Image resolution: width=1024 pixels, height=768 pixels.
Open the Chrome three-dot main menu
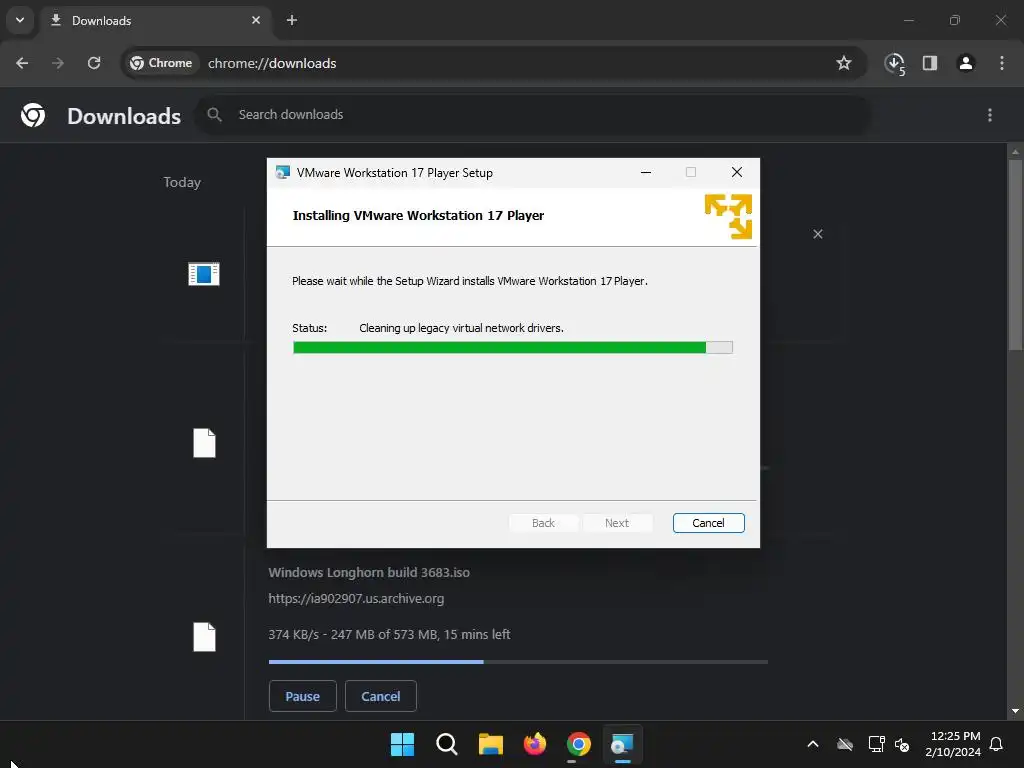[x=1002, y=63]
